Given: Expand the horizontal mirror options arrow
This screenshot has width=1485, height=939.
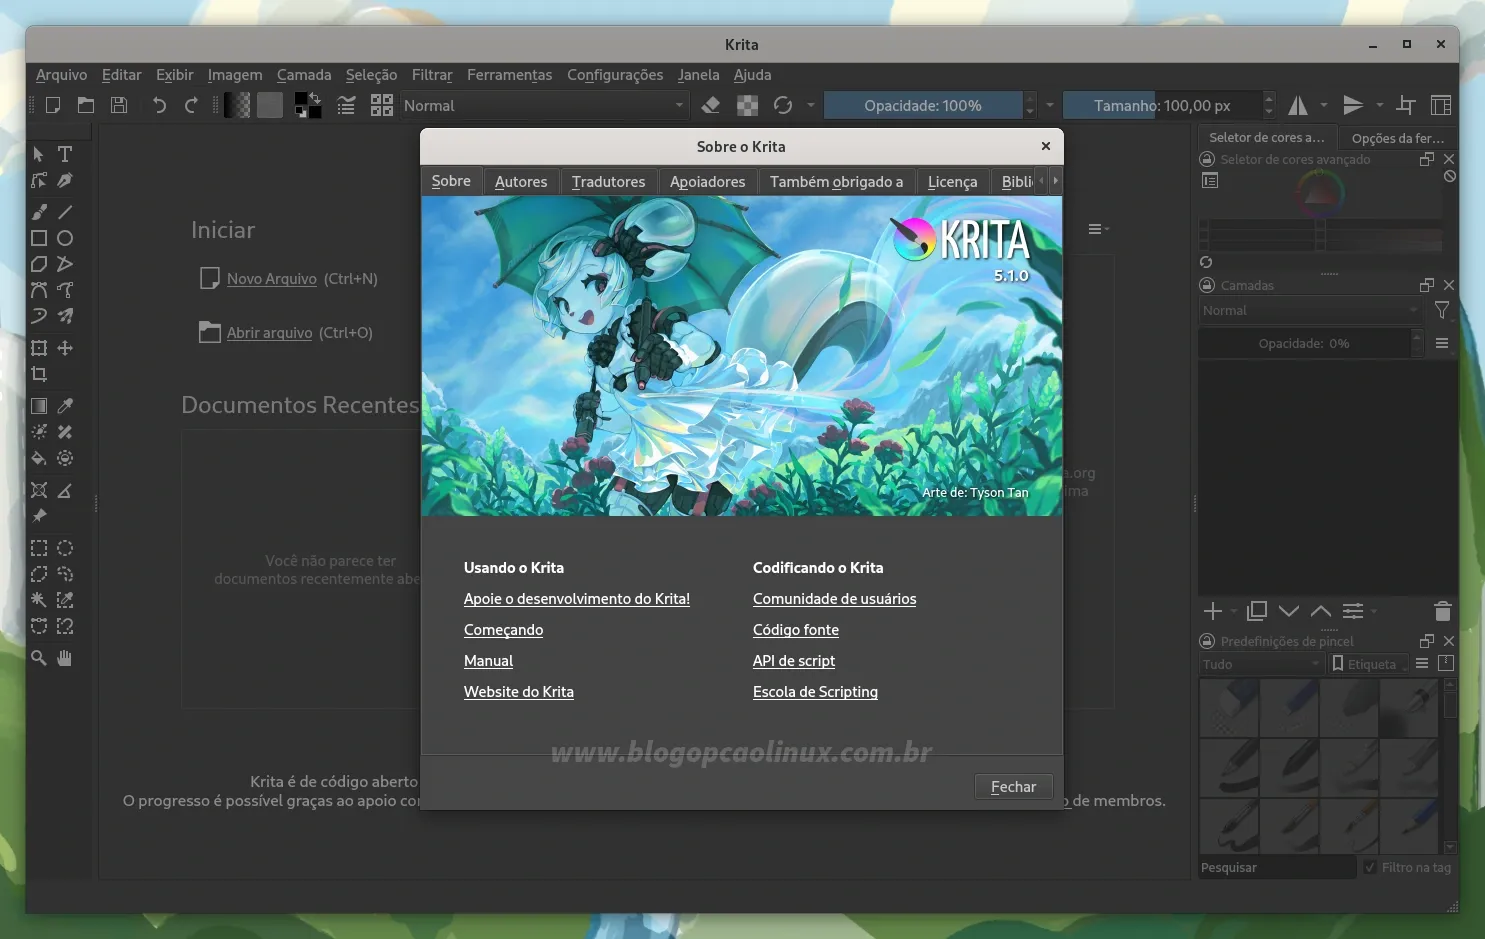Looking at the screenshot, I should tap(1324, 105).
